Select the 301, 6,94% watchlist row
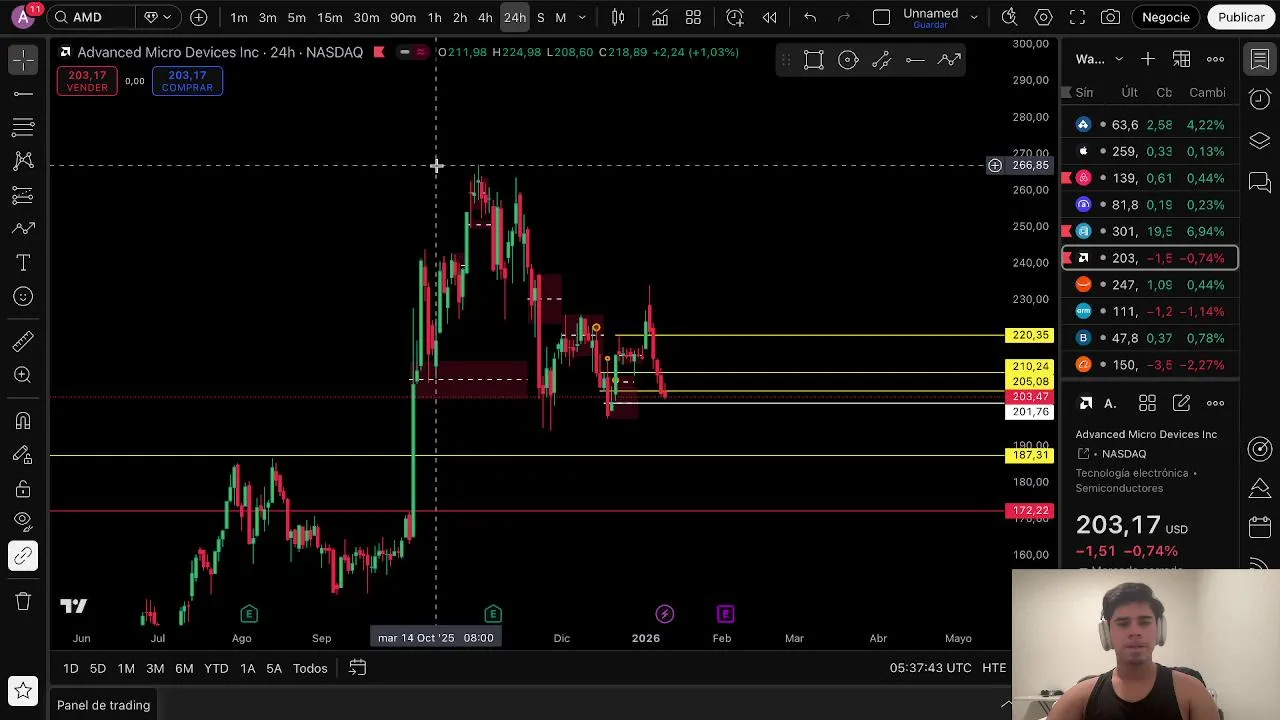The width and height of the screenshot is (1280, 720). 1150,231
